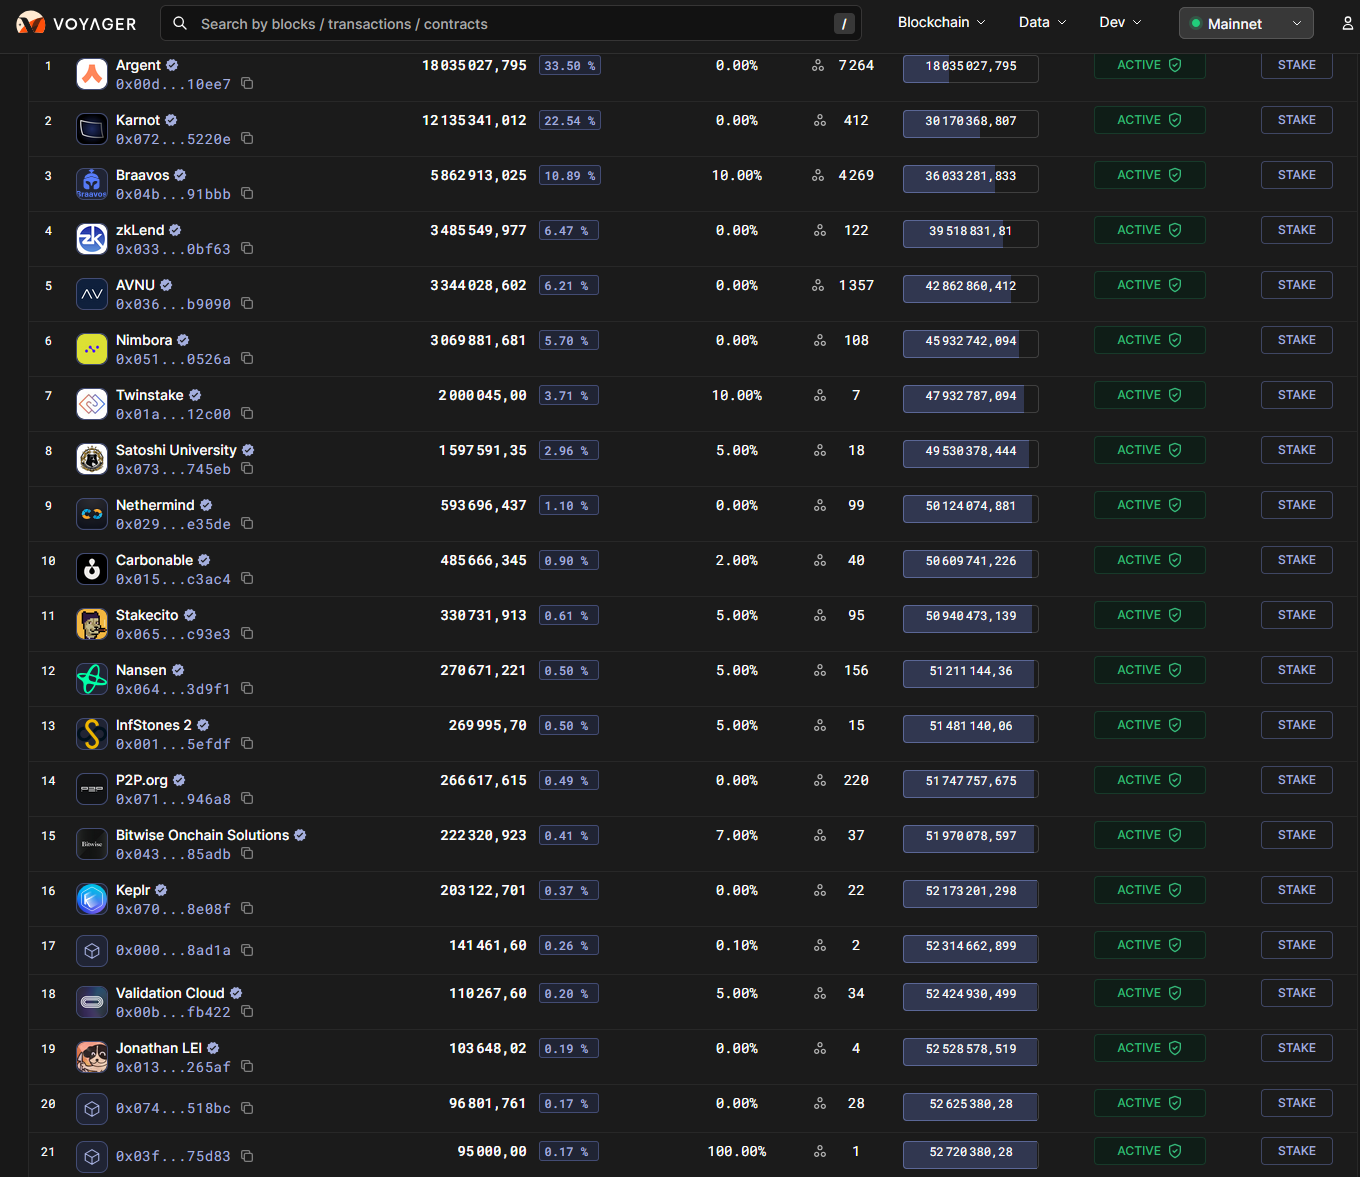The height and width of the screenshot is (1177, 1360).
Task: Click Argent's cumulative stake bar 18 035 027,795
Action: coord(970,67)
